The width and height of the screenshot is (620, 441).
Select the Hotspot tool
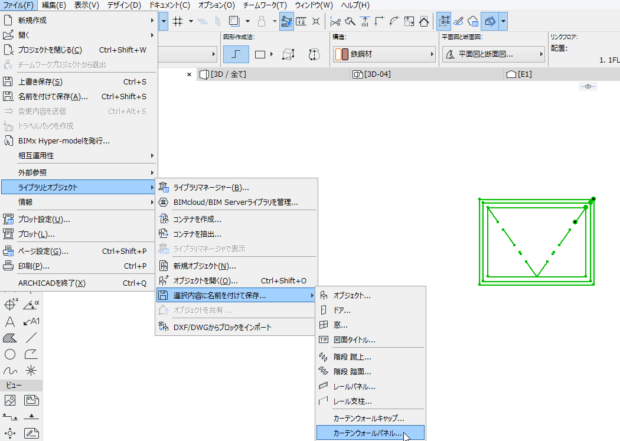point(31,371)
